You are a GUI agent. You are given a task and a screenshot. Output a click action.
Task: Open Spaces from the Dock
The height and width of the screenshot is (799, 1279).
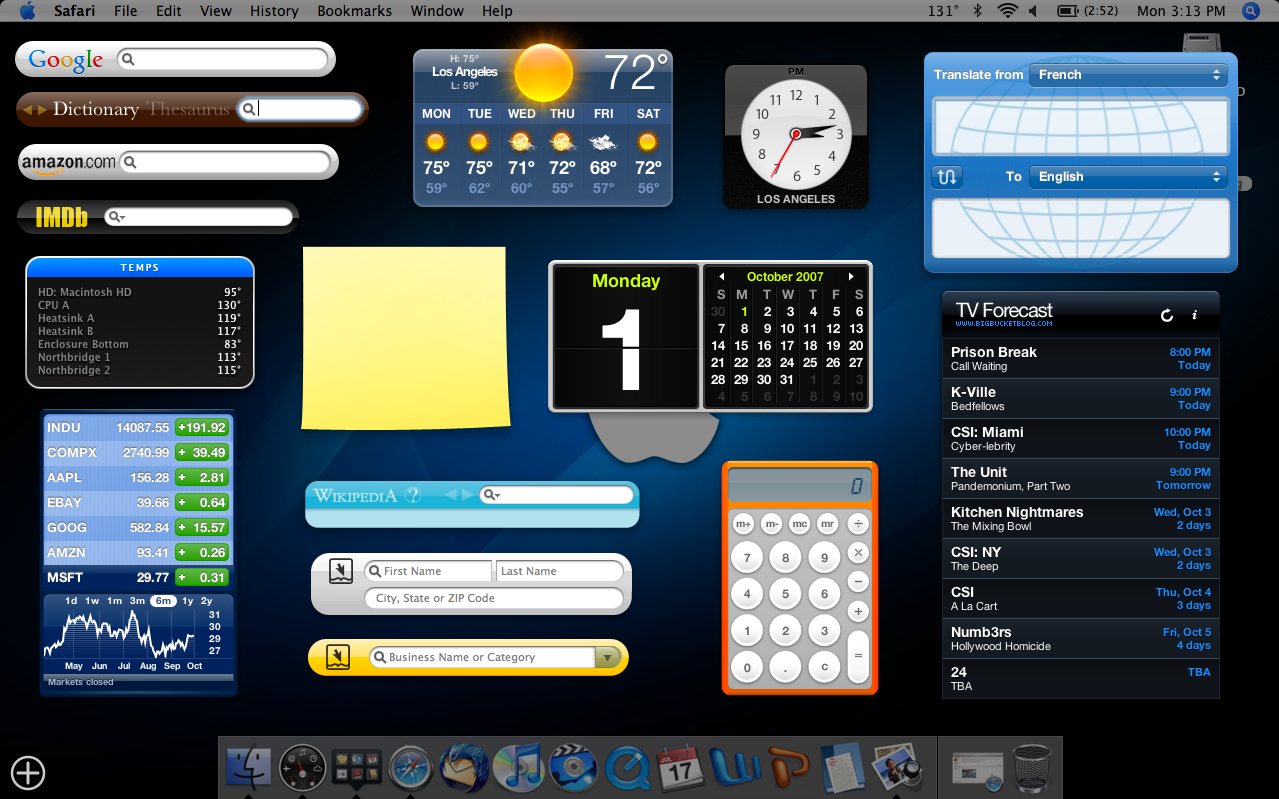point(357,767)
